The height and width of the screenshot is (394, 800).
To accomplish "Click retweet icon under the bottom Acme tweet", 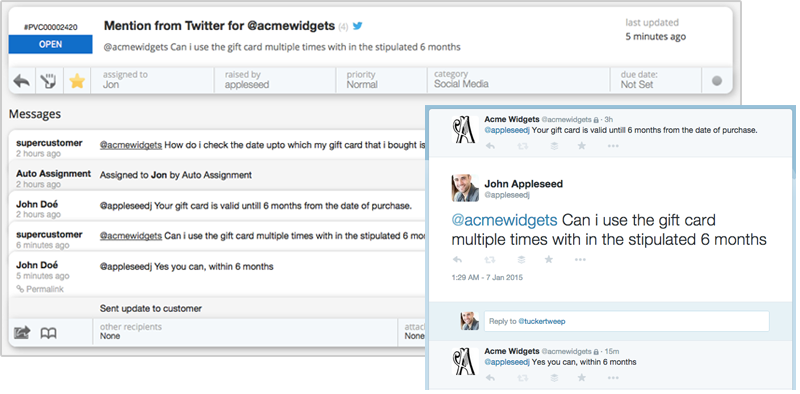I will click(523, 378).
